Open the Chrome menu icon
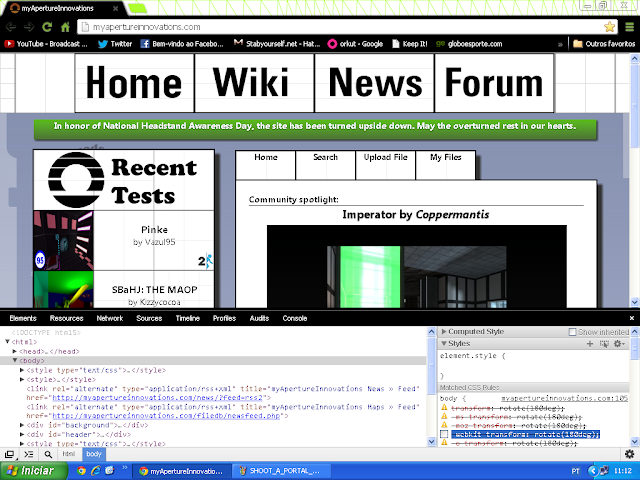The width and height of the screenshot is (640, 480). point(629,27)
